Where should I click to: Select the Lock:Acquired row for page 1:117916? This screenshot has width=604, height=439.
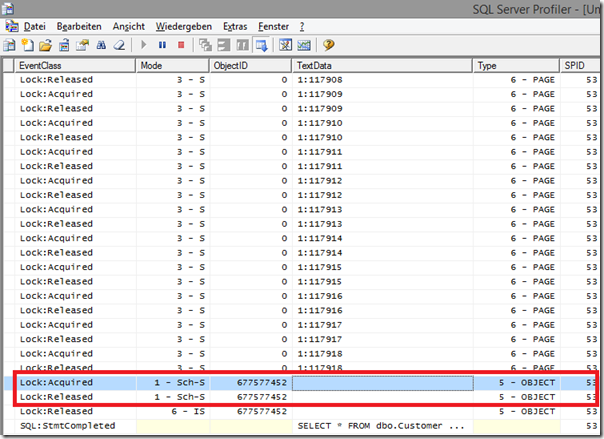click(x=302, y=296)
